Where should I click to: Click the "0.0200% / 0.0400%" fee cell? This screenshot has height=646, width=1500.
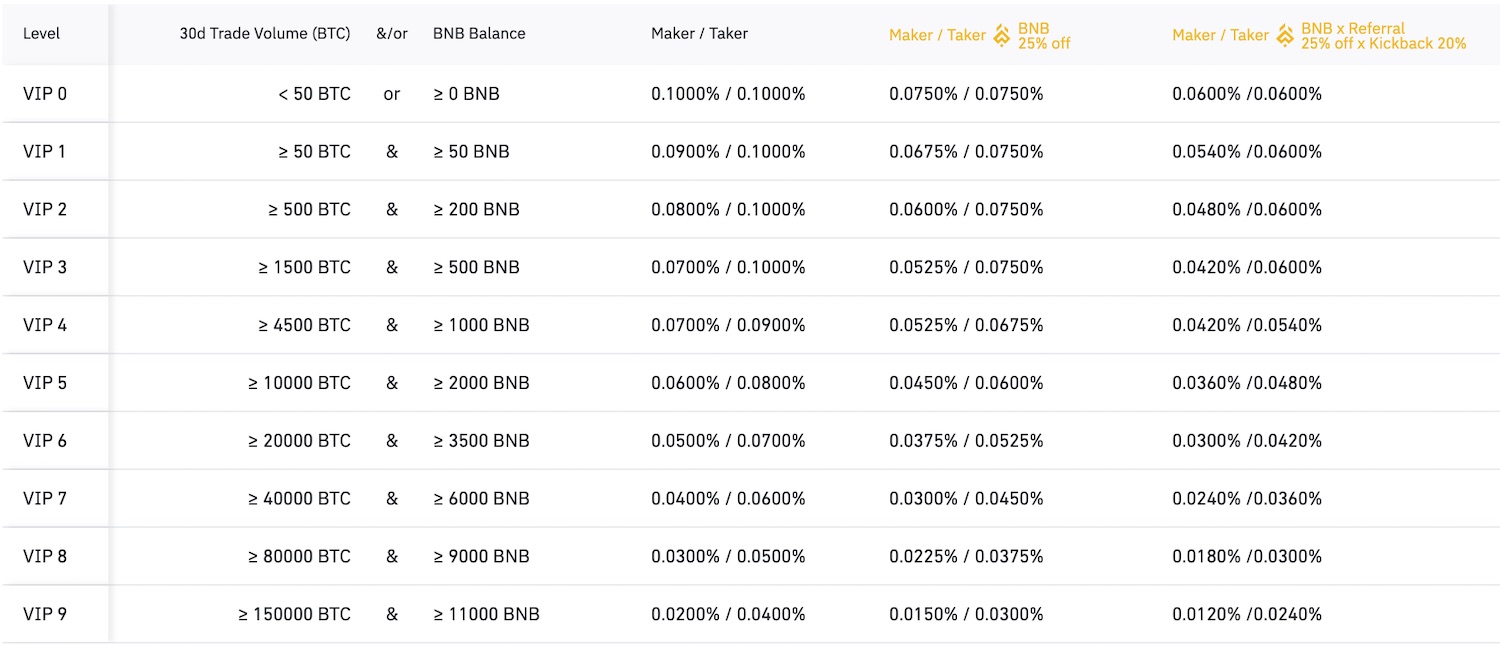(x=728, y=614)
